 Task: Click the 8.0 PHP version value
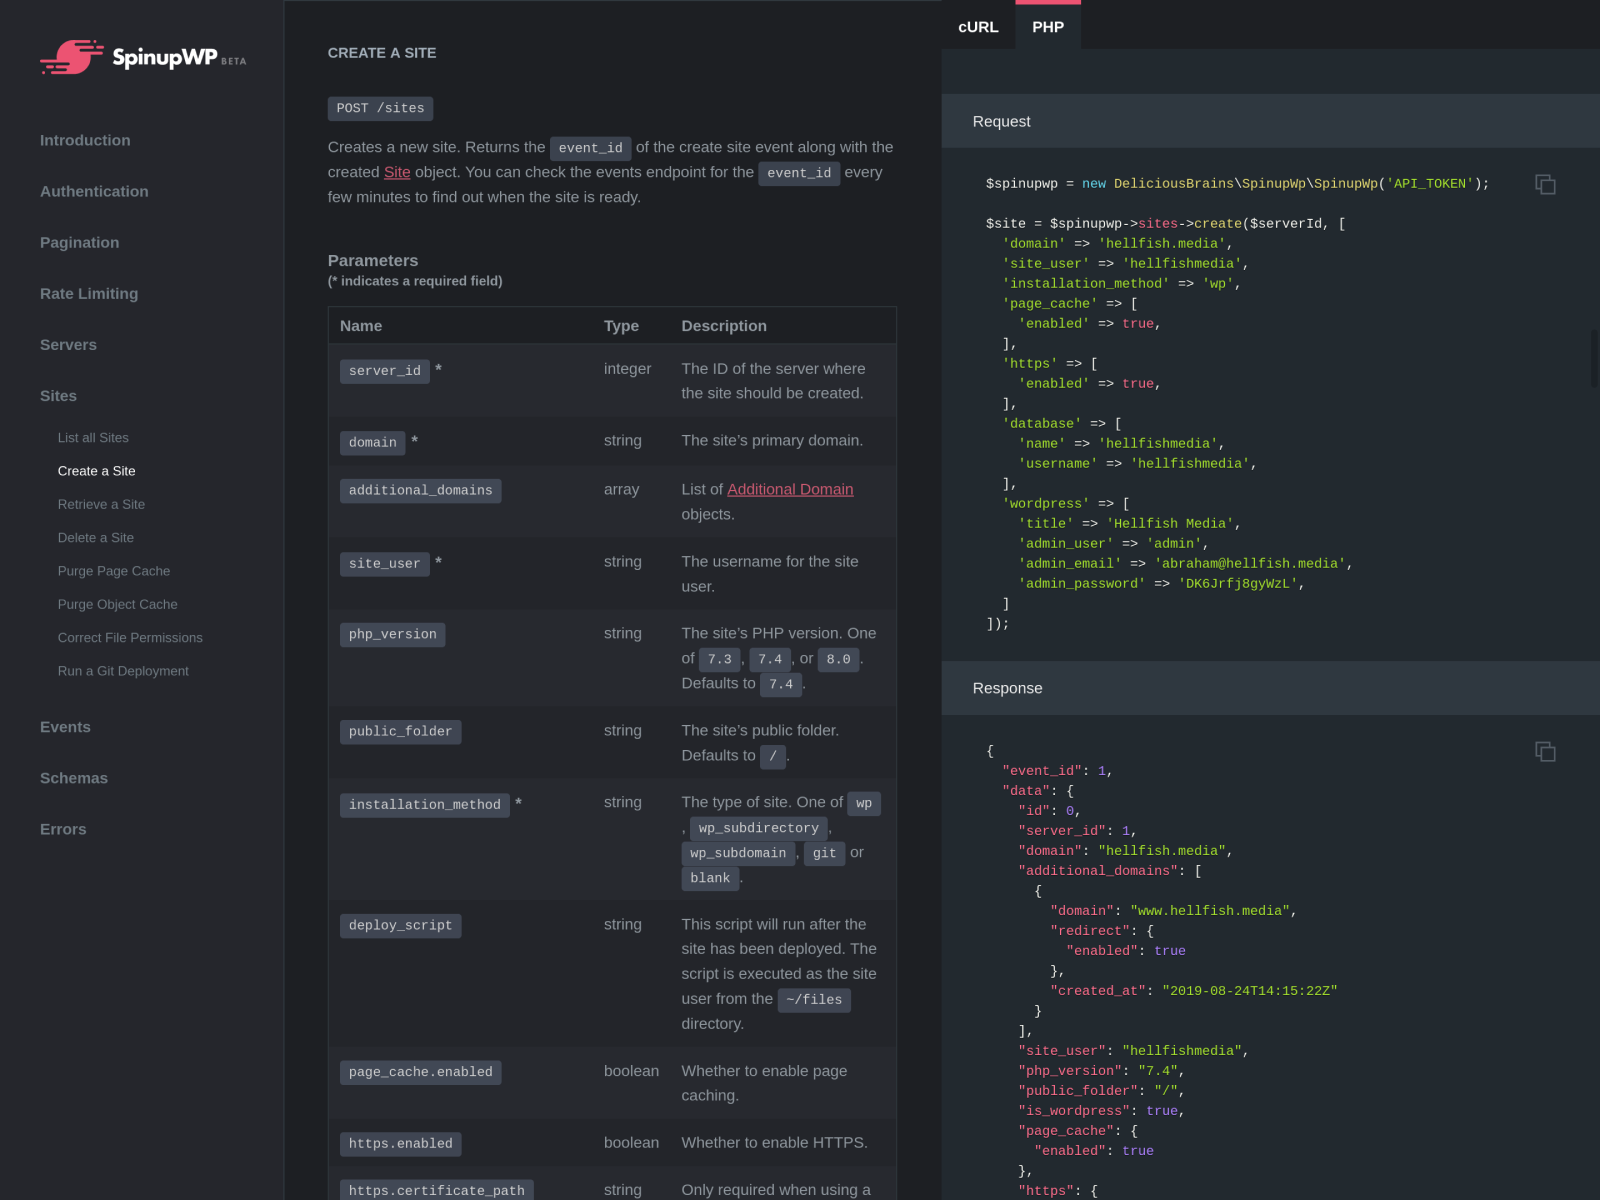(839, 660)
